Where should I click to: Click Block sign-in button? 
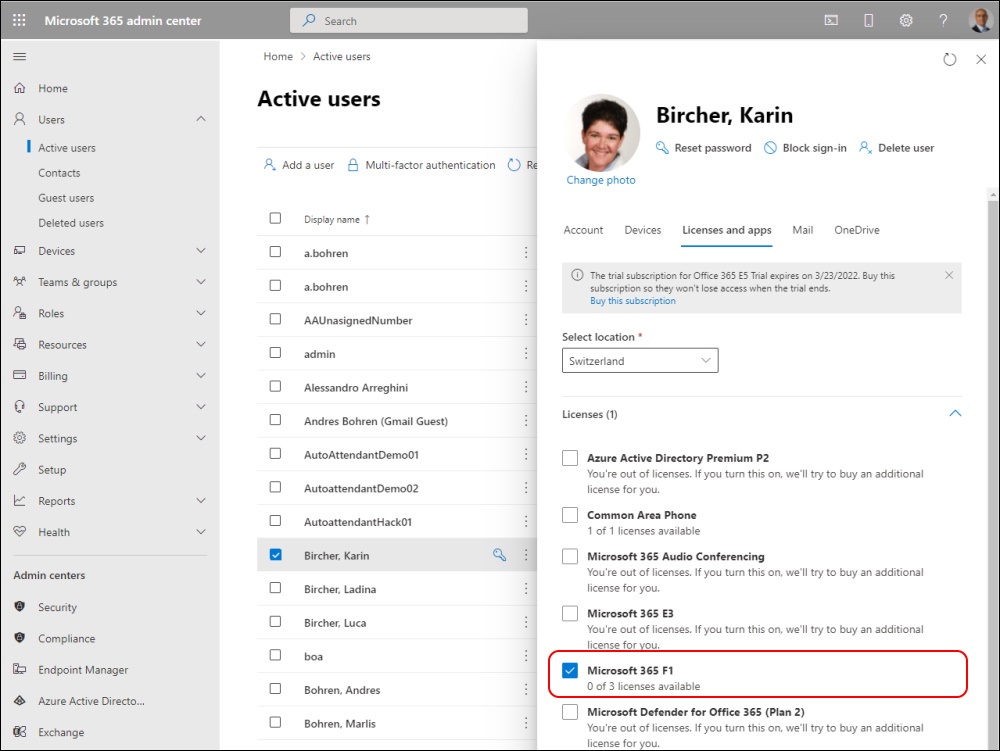pyautogui.click(x=805, y=148)
